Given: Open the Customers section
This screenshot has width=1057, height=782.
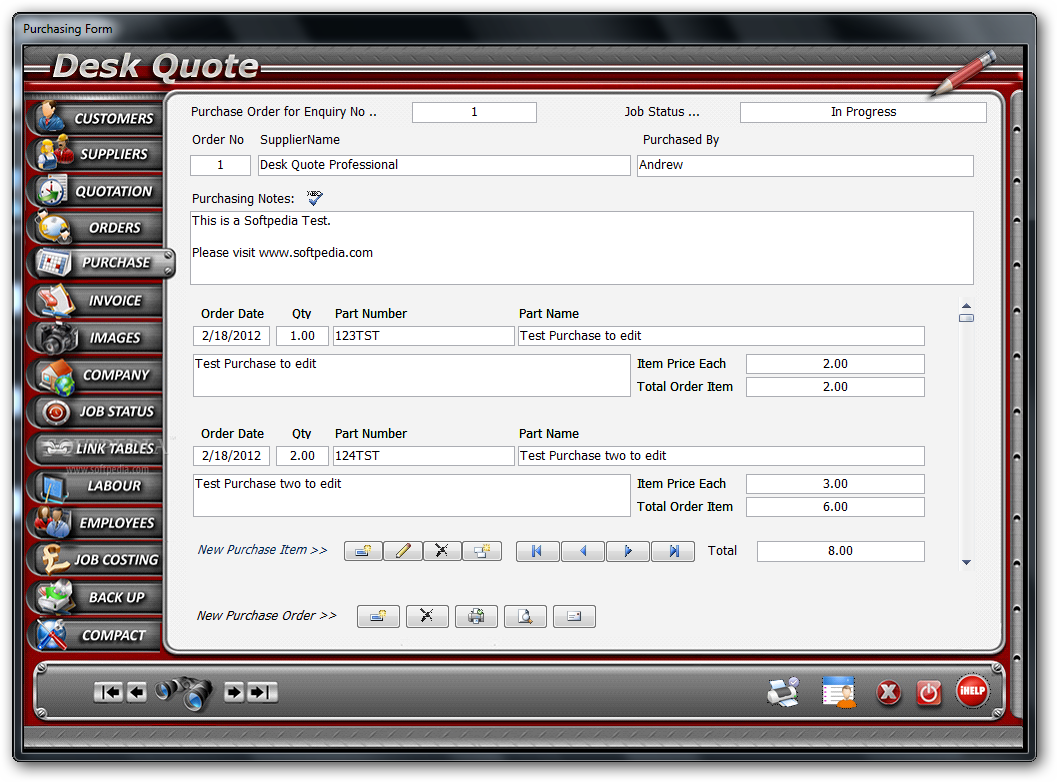Looking at the screenshot, I should (x=96, y=118).
